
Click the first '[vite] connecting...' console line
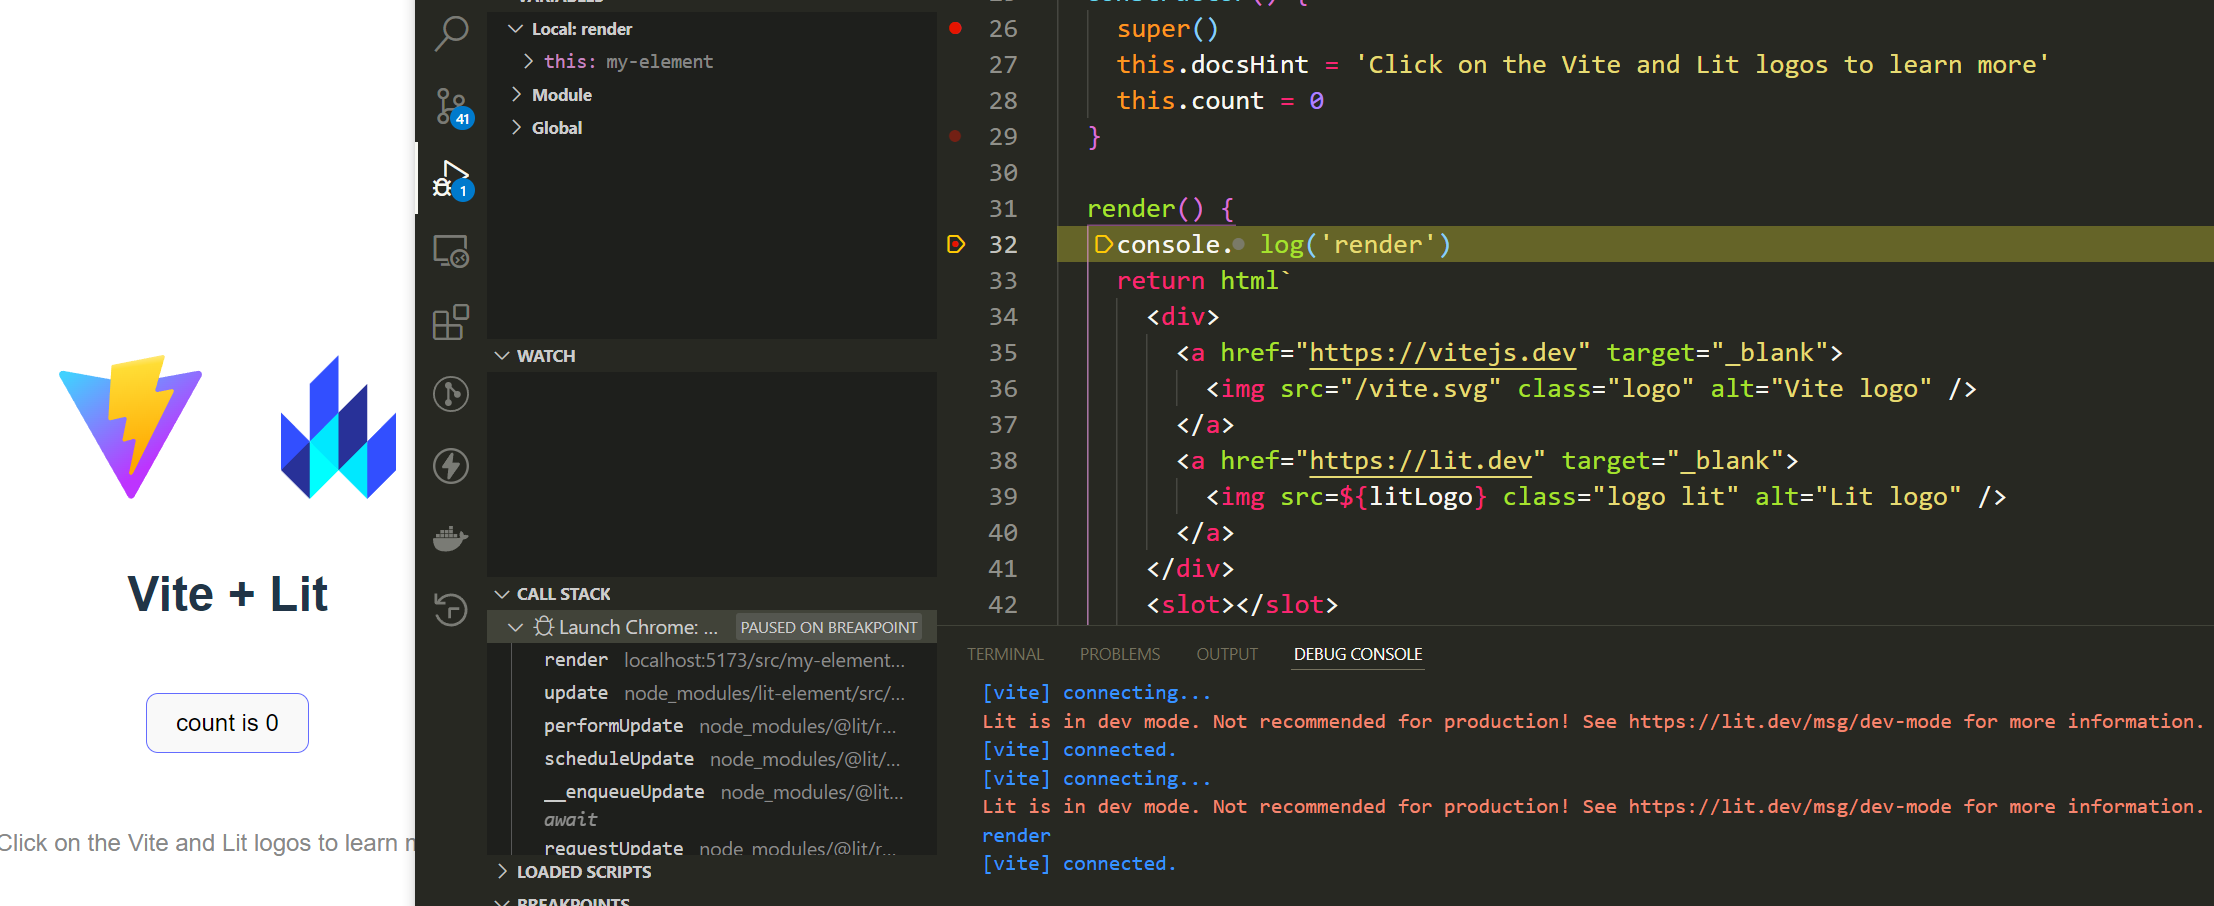[x=1097, y=692]
